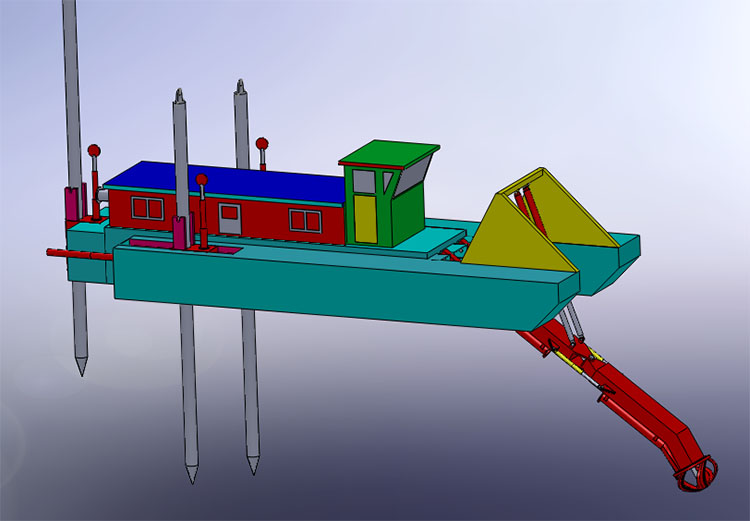The image size is (750, 521).
Task: Click the red ball light on the far-left post
Action: tap(93, 151)
